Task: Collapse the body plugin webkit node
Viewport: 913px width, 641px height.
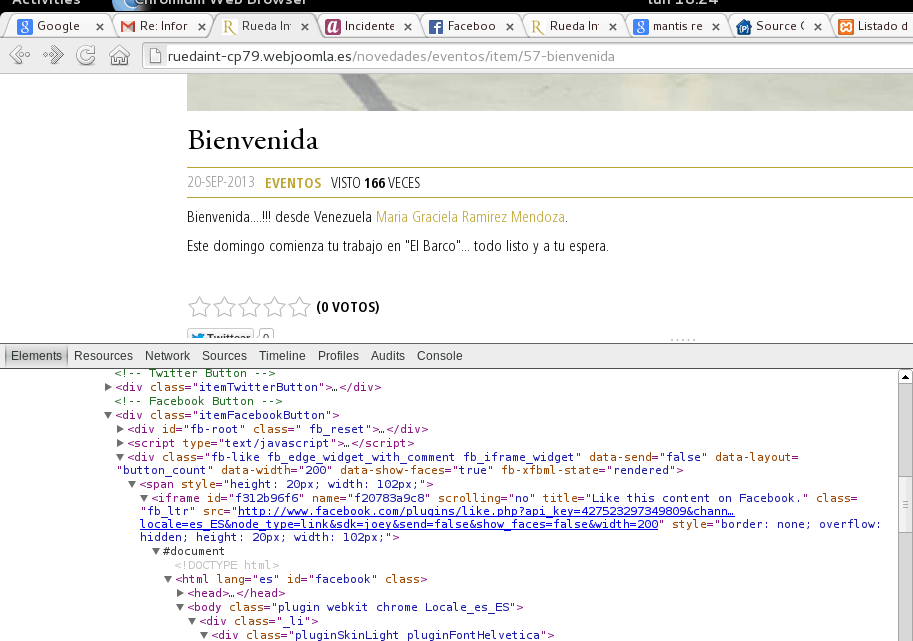Action: (180, 607)
